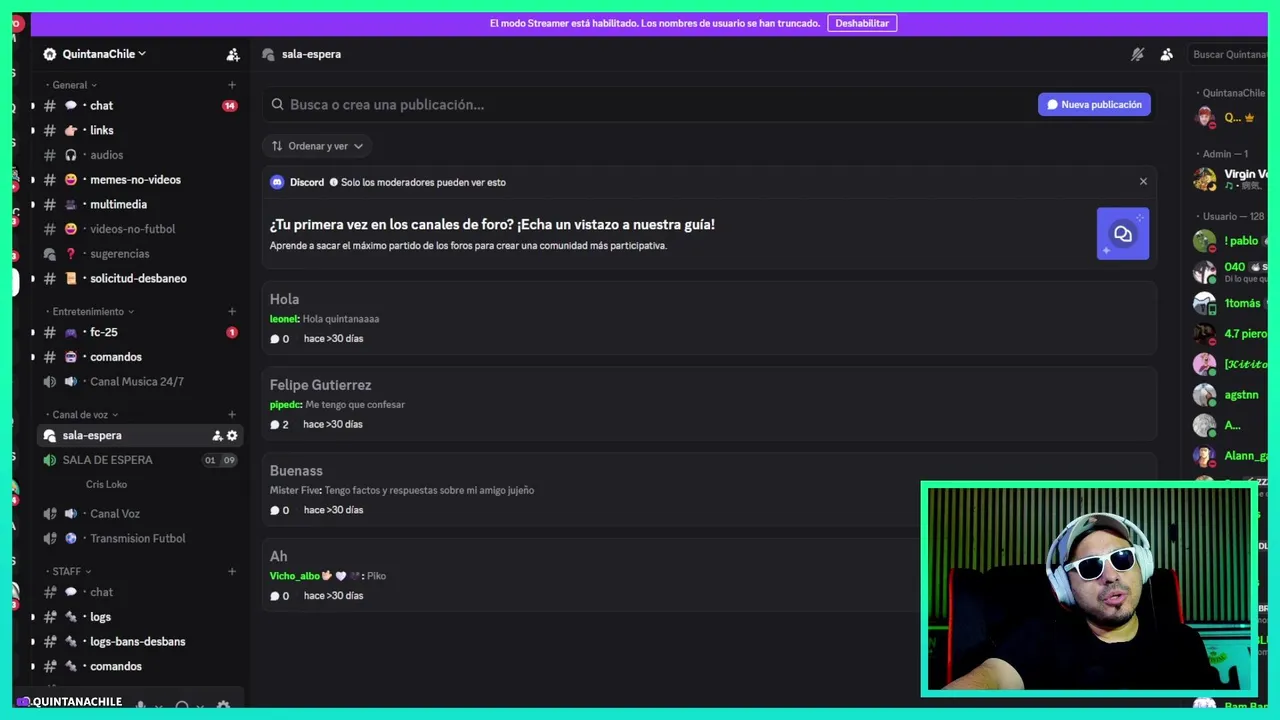Select the audios channel
Image resolution: width=1280 pixels, height=720 pixels.
coord(140,155)
